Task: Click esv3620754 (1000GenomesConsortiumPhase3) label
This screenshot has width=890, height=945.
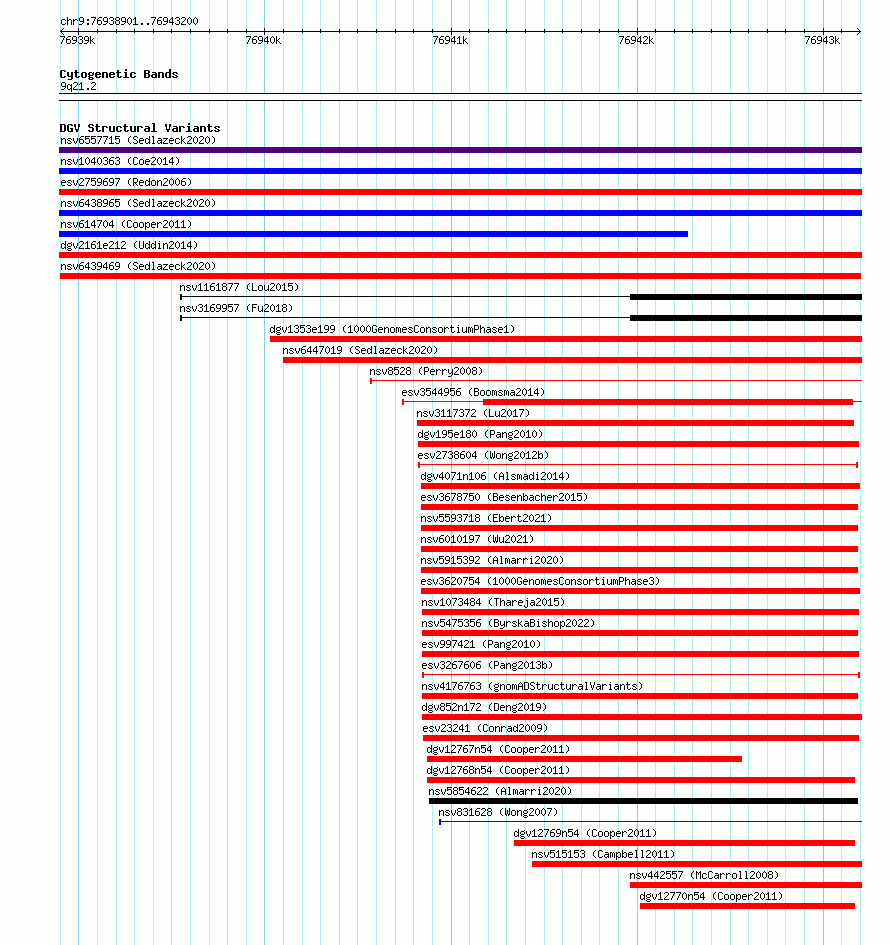Action: click(x=541, y=582)
